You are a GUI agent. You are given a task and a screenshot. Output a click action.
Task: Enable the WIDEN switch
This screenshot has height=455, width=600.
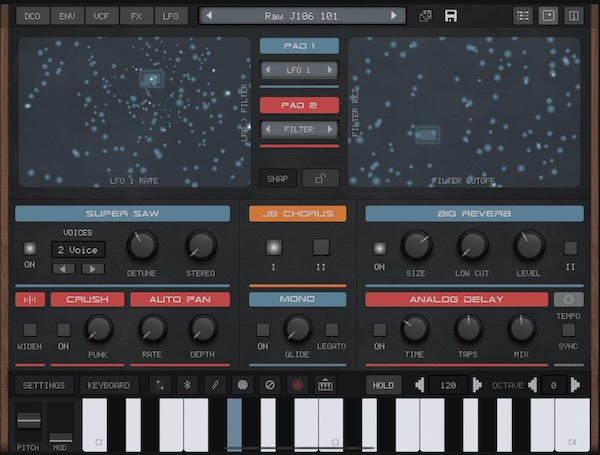point(30,329)
